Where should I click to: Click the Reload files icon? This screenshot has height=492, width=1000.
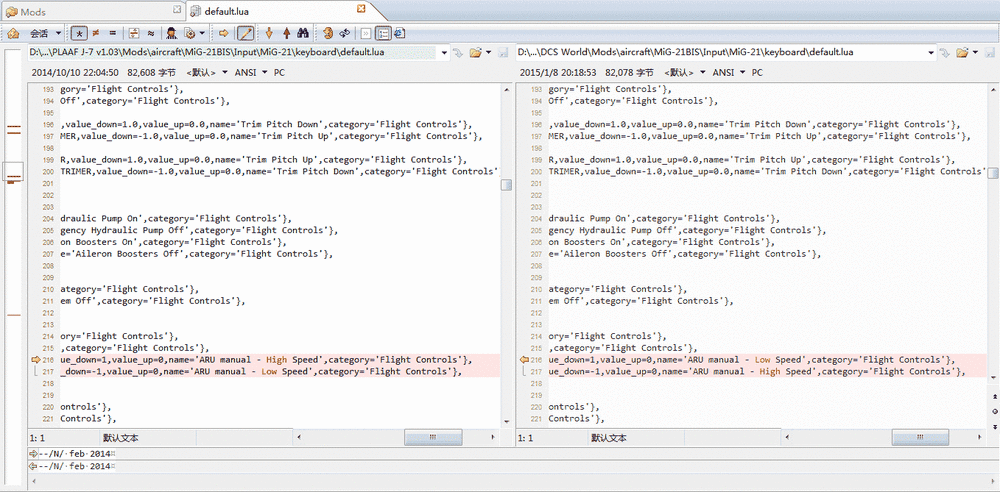click(345, 33)
